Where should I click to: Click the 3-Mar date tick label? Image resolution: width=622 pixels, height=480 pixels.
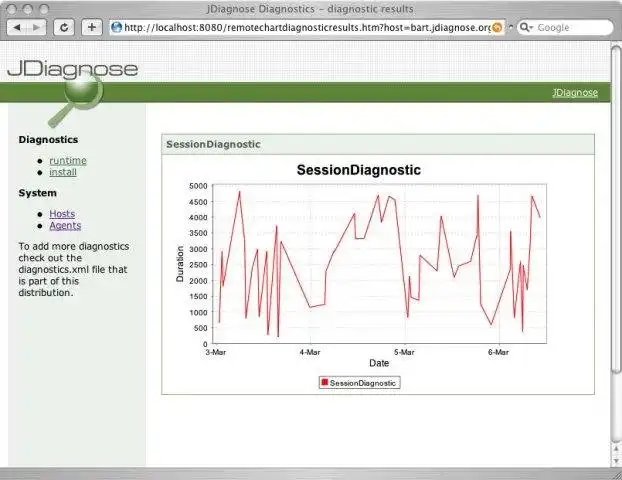pyautogui.click(x=215, y=352)
